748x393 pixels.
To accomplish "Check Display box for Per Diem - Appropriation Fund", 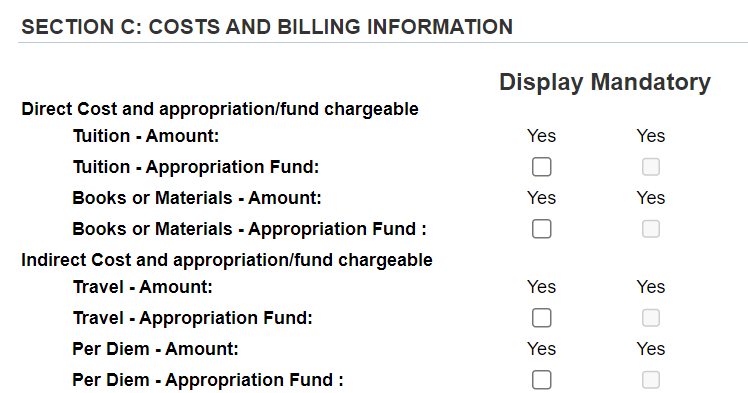I will tap(541, 380).
